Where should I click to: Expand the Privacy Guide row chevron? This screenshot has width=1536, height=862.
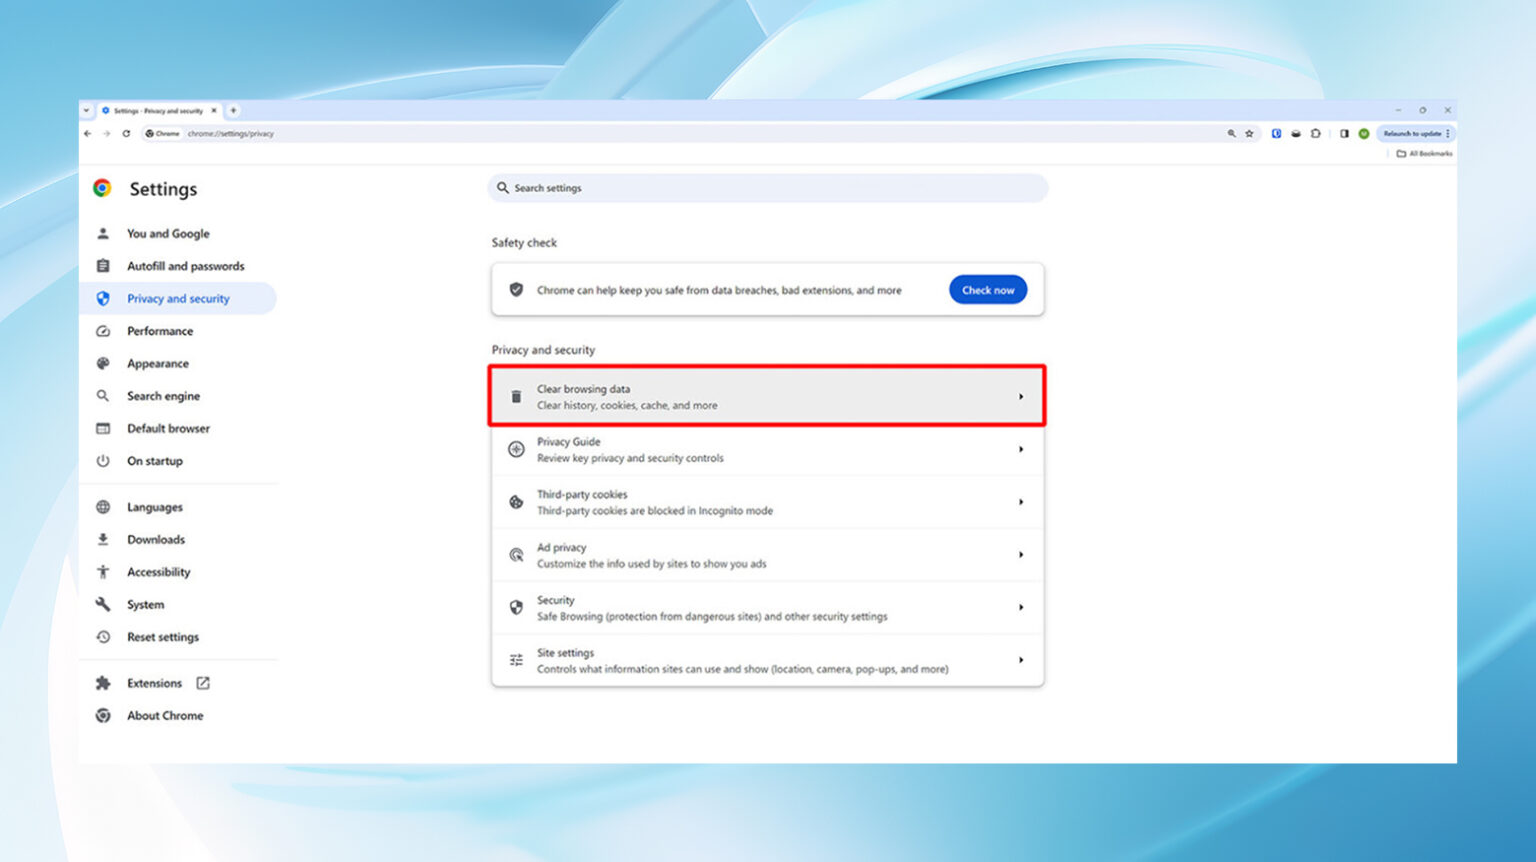(x=1021, y=449)
